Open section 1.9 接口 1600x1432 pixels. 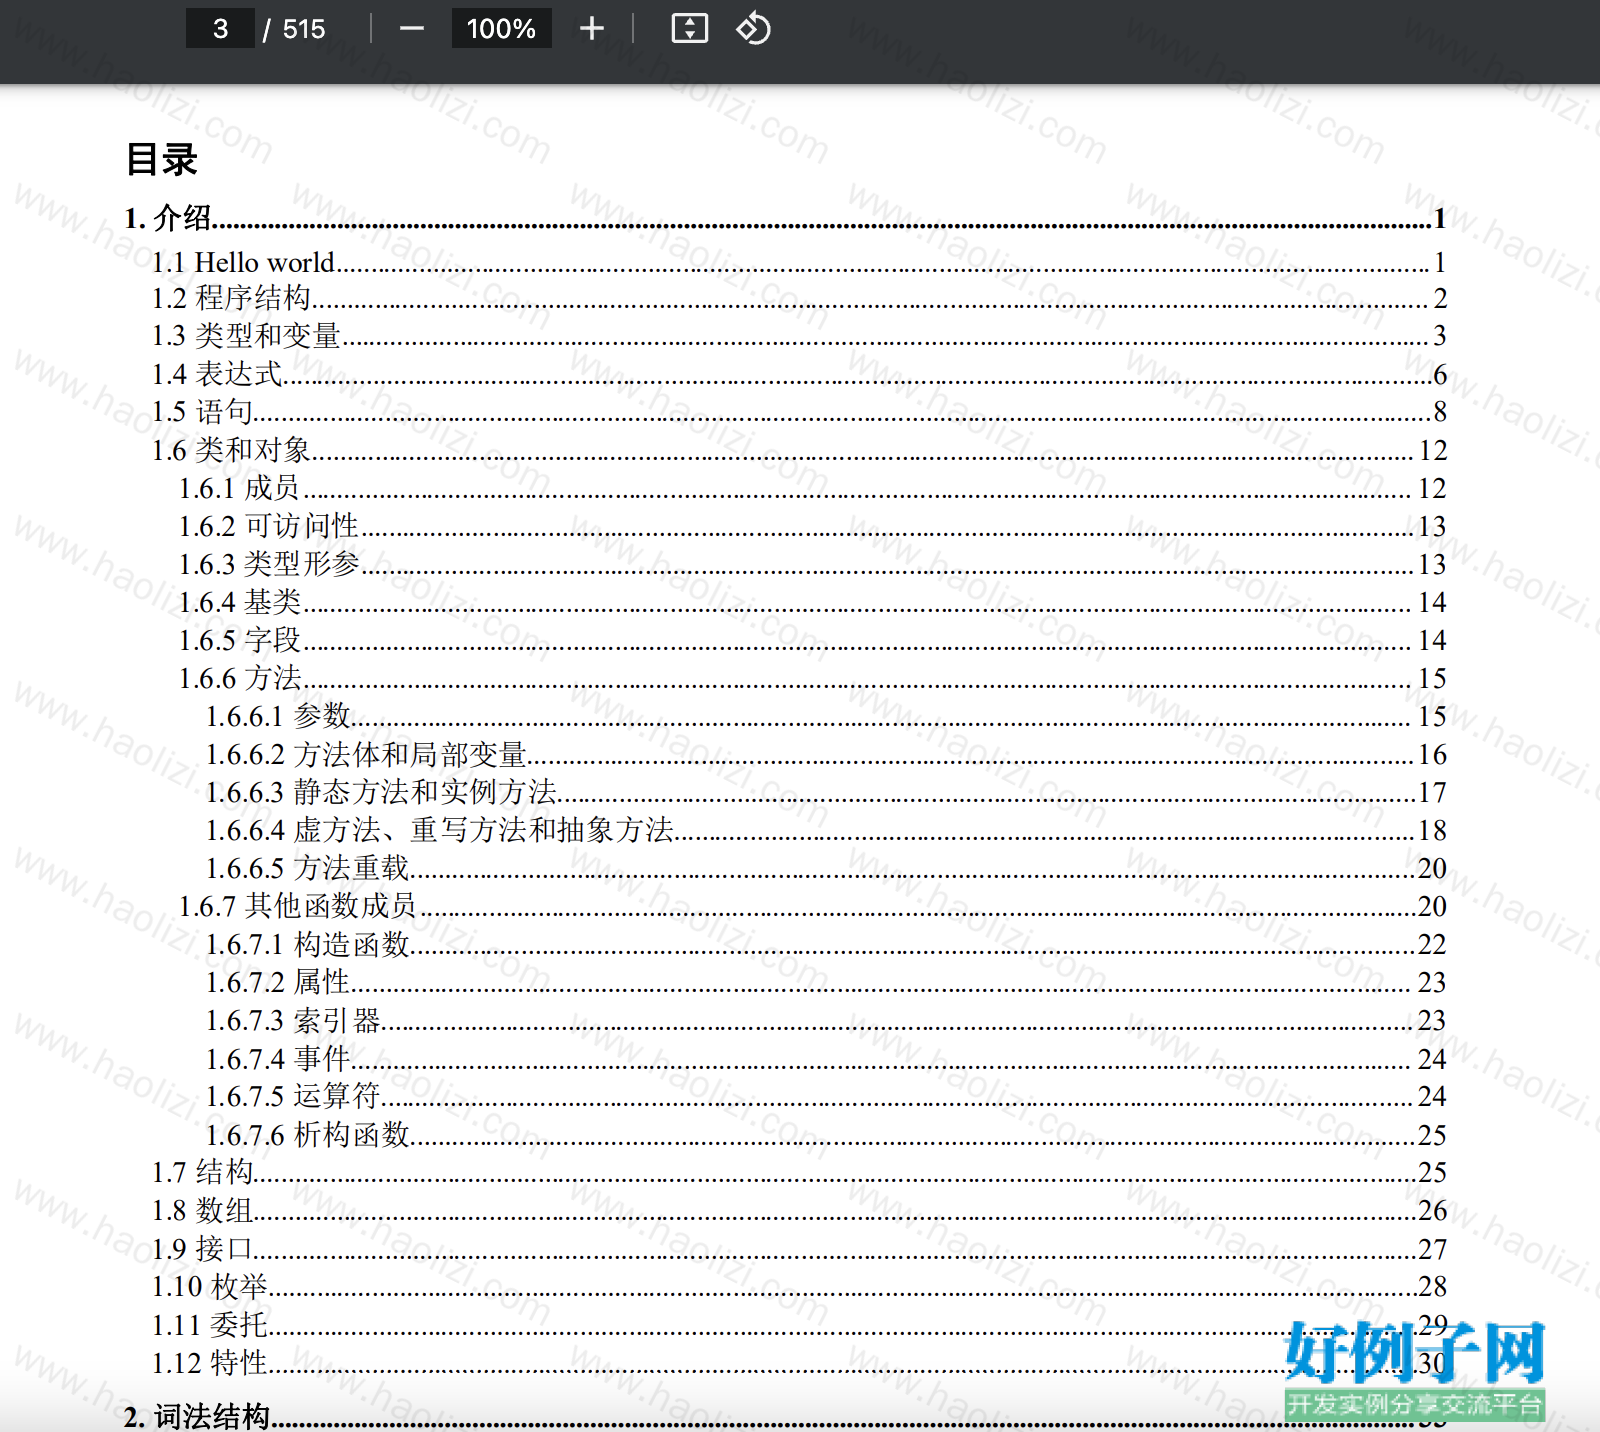click(799, 1248)
